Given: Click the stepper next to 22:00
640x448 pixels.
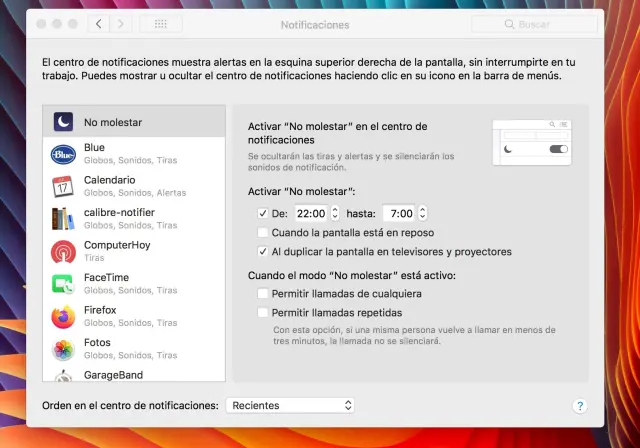Looking at the screenshot, I should tap(334, 213).
